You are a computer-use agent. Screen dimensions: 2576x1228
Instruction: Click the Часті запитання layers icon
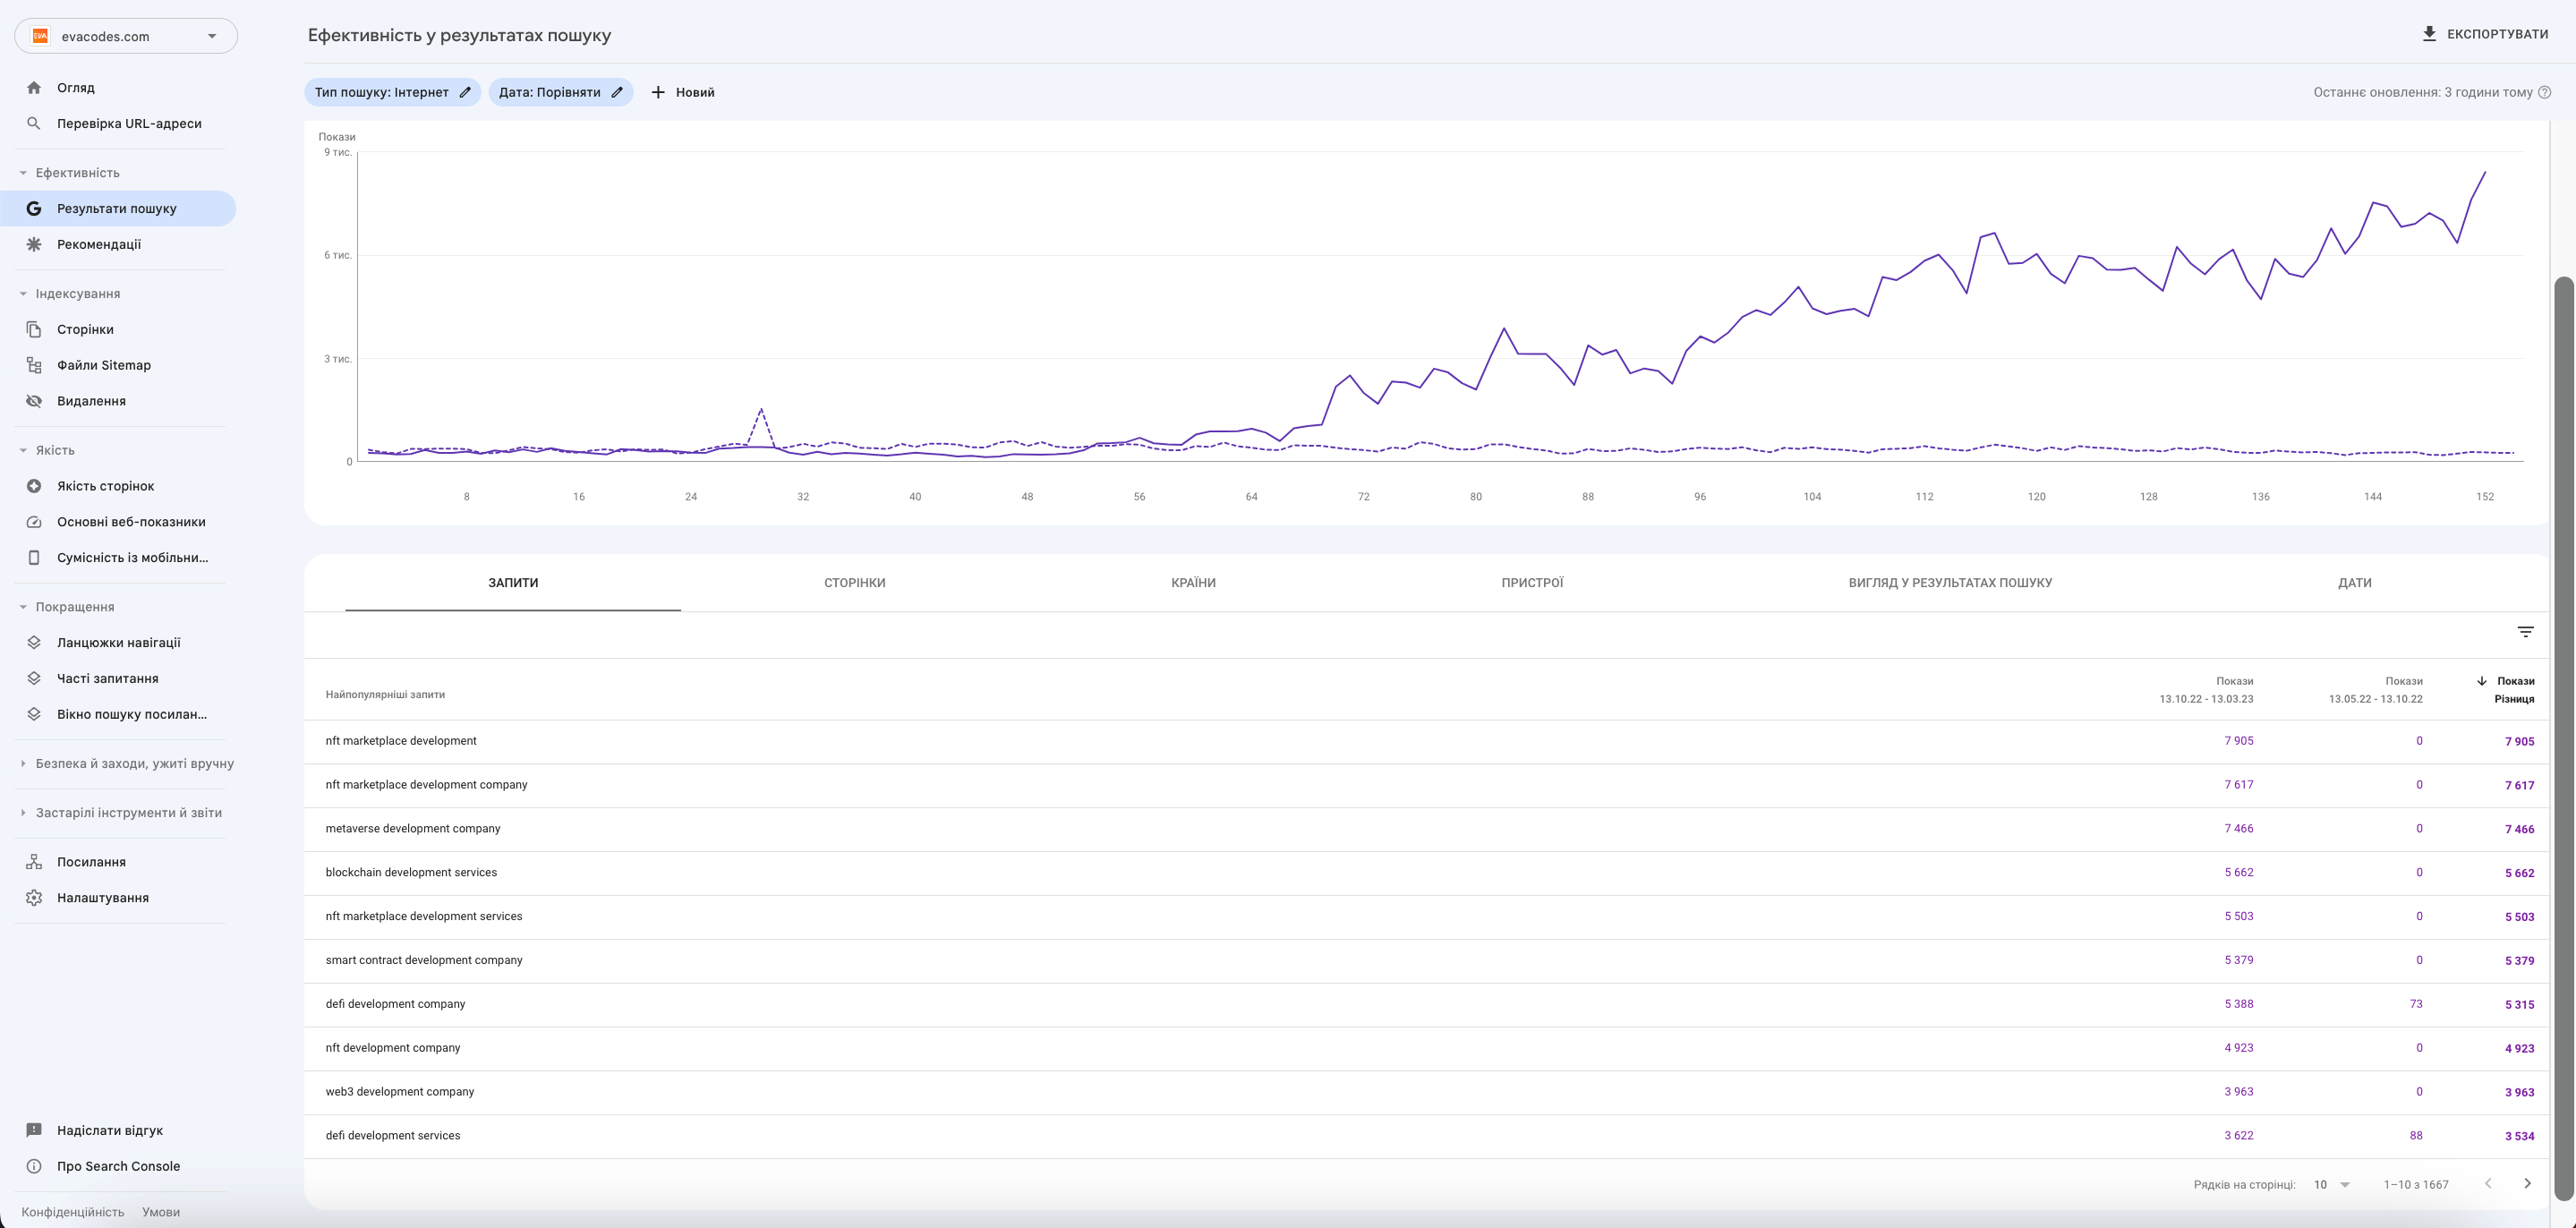coord(34,679)
